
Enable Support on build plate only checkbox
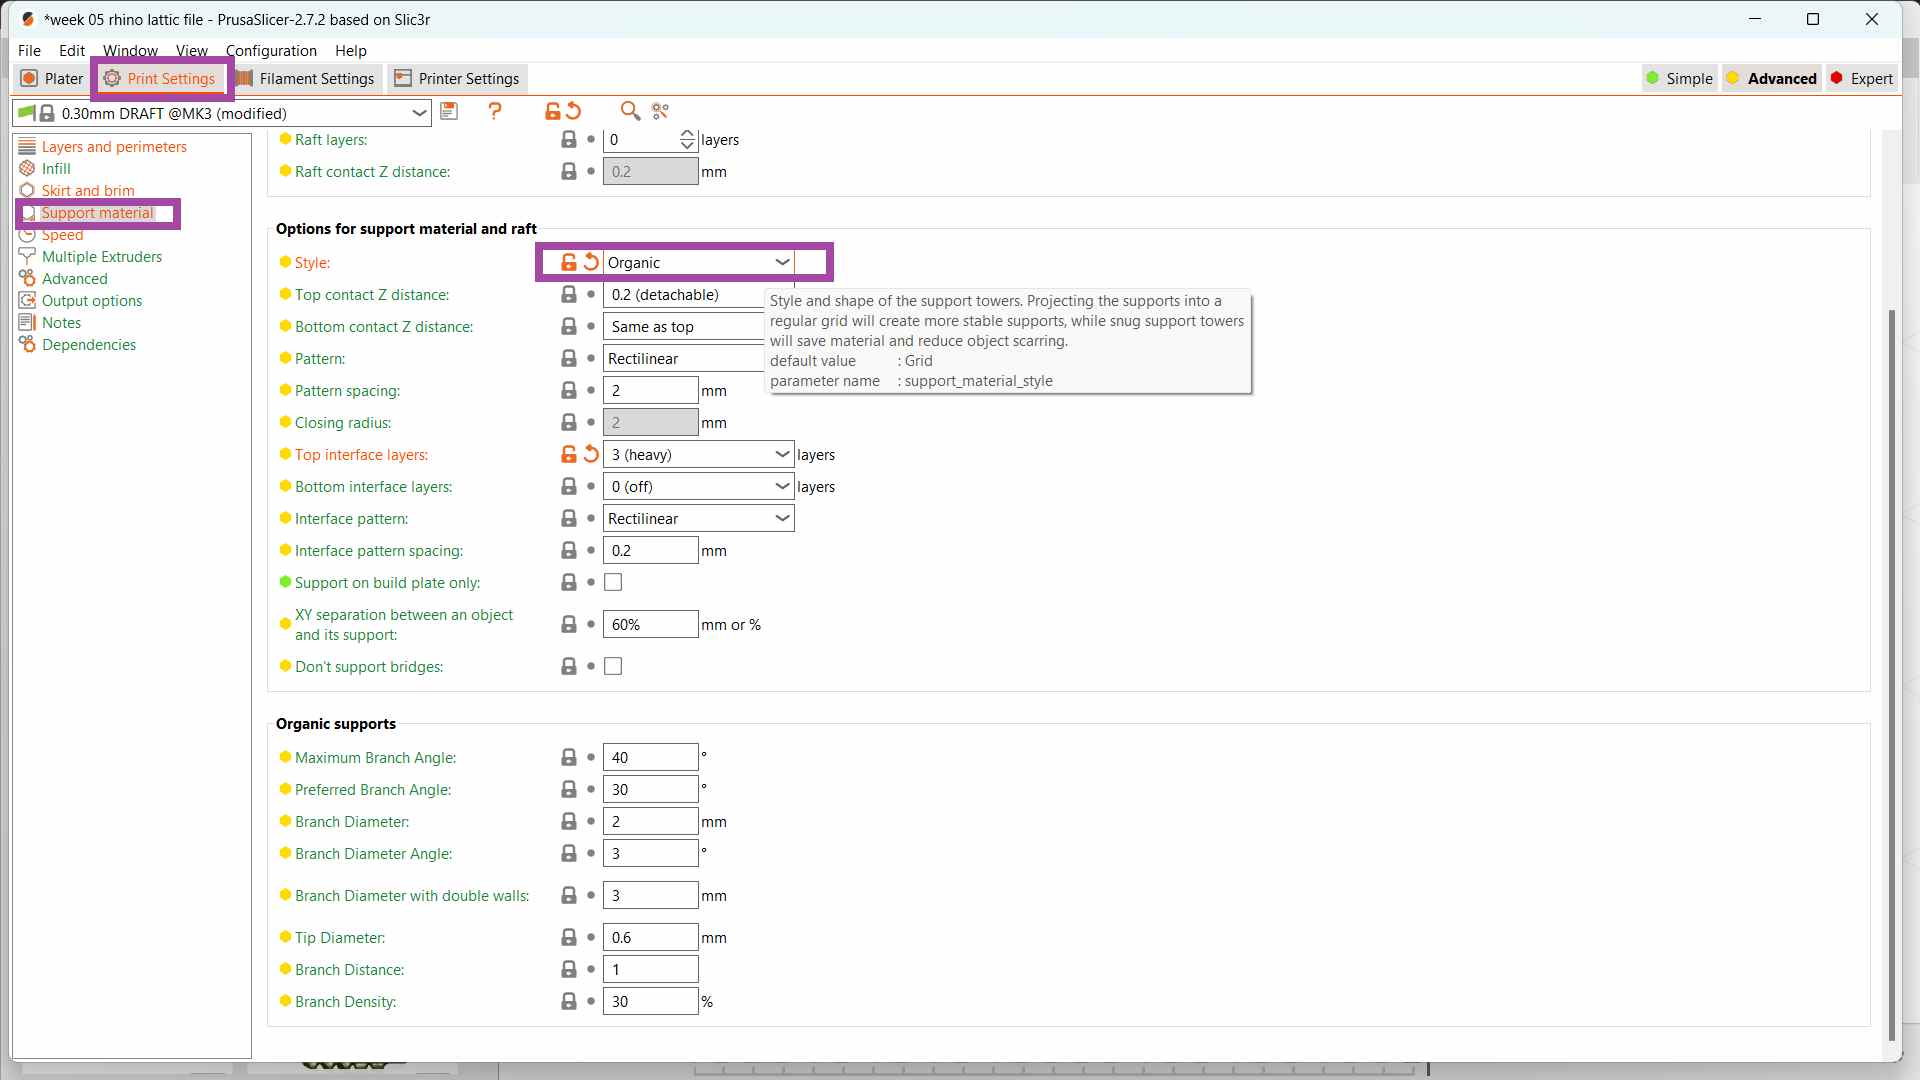(613, 582)
